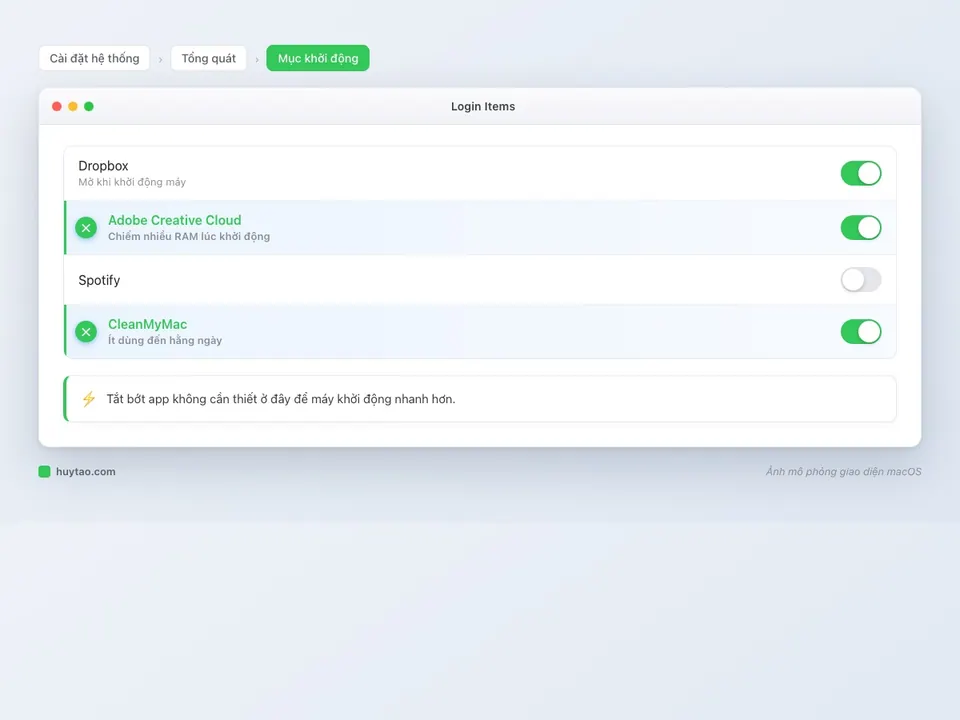
Task: Select the Mục khởi động breadcrumb
Action: click(318, 58)
